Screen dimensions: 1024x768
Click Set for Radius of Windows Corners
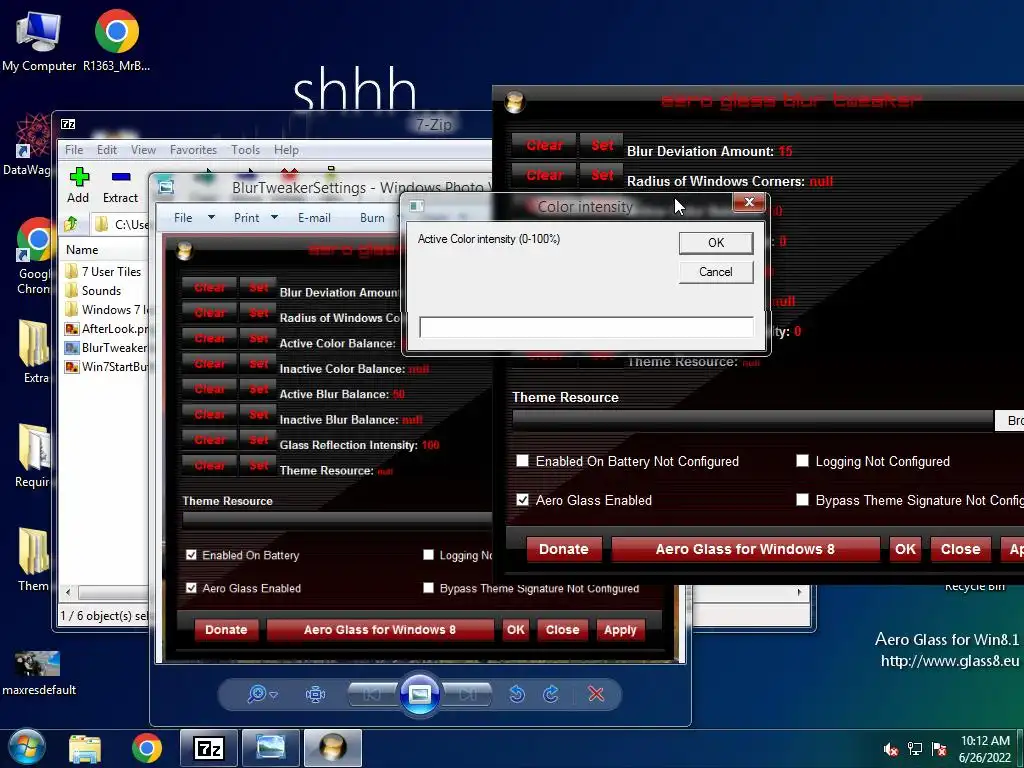tap(602, 175)
